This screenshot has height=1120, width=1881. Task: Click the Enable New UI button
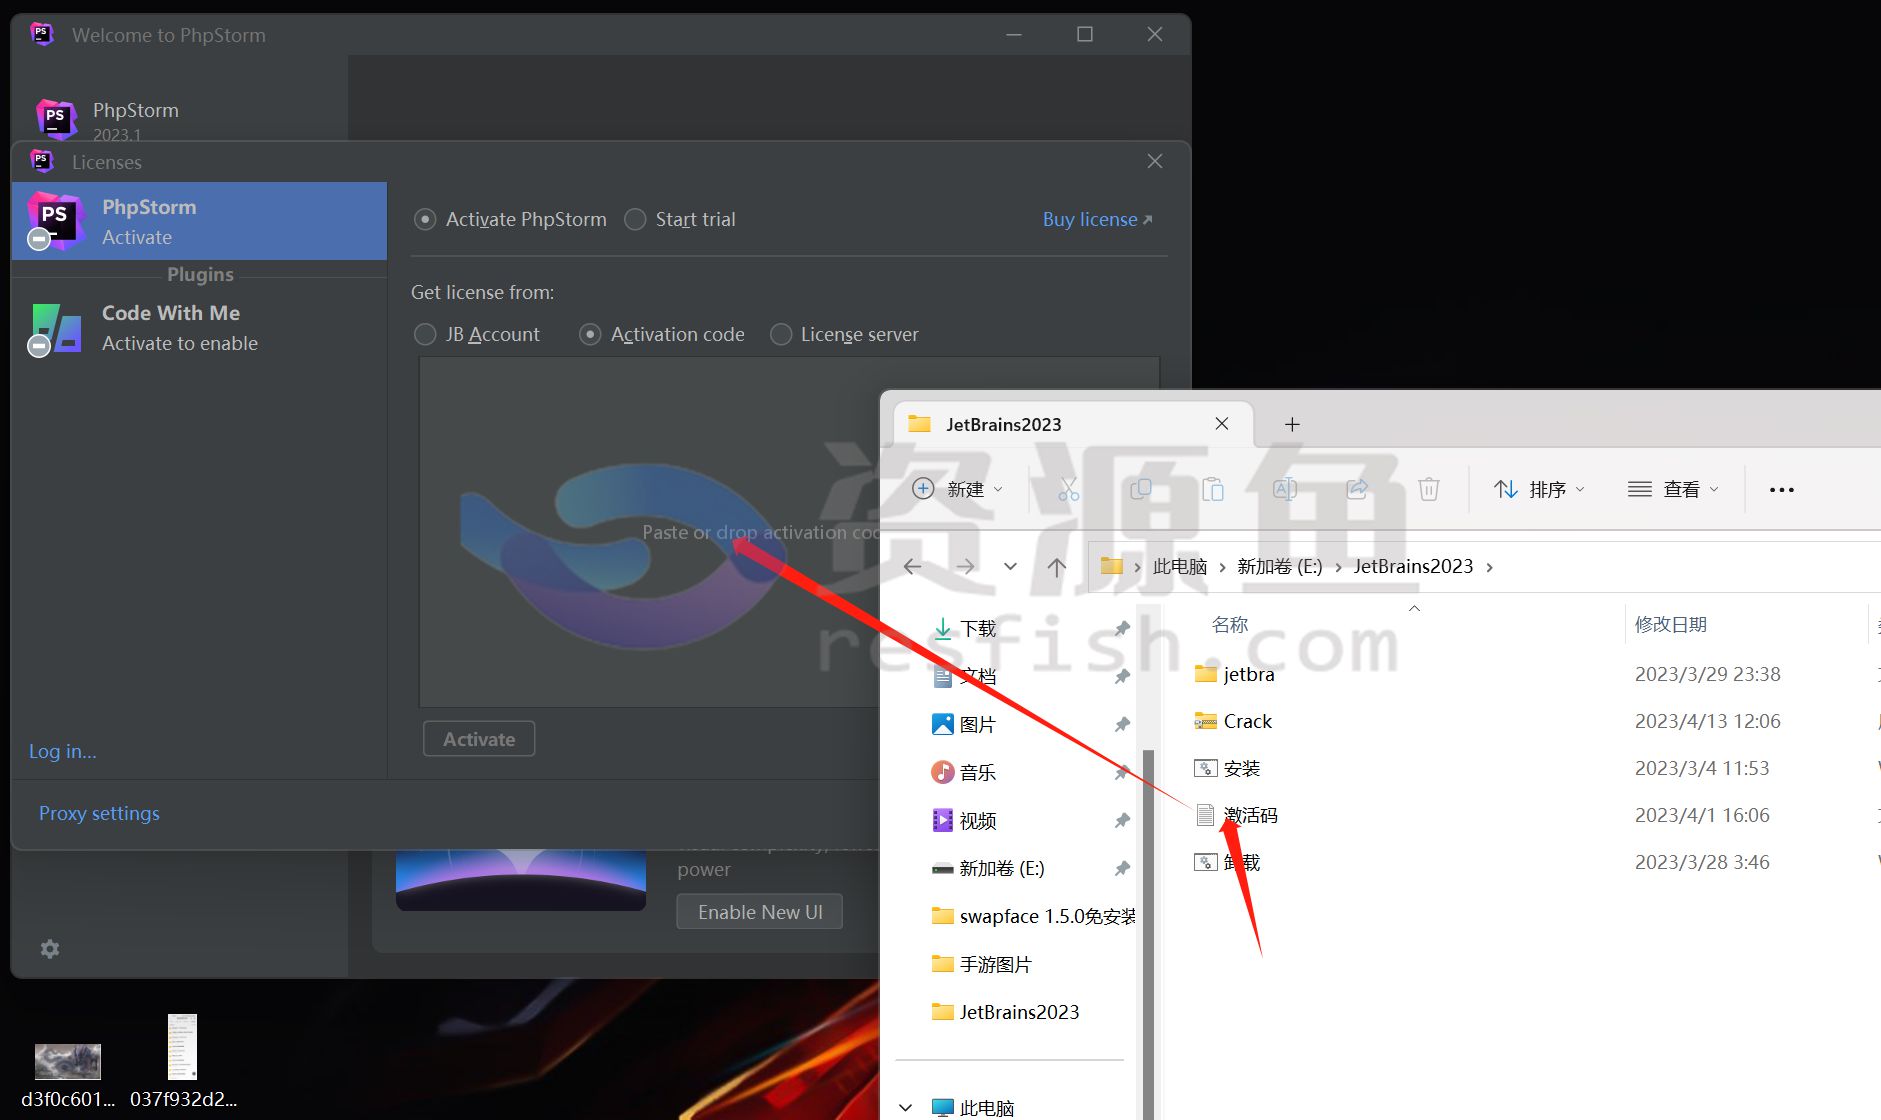click(760, 912)
